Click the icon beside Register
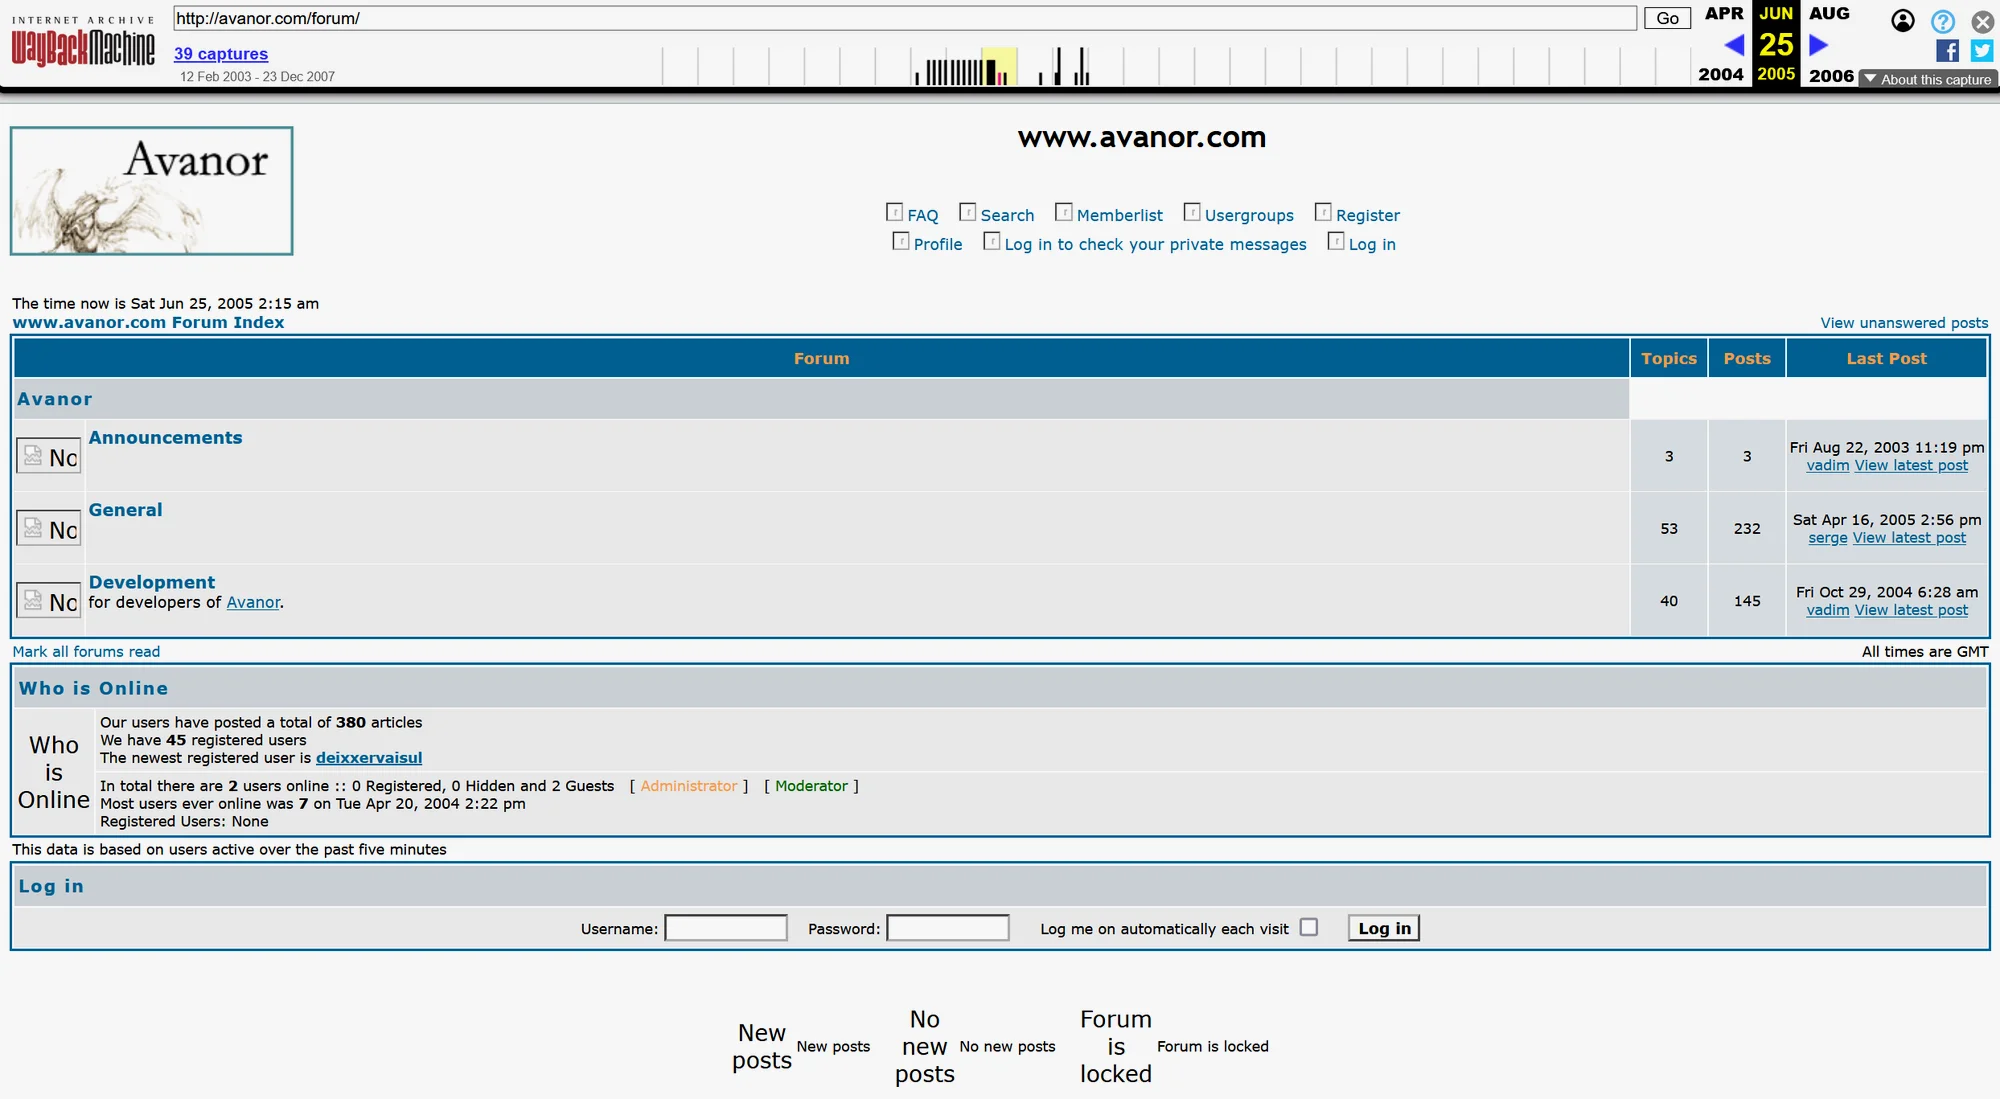The height and width of the screenshot is (1099, 2000). [x=1322, y=212]
